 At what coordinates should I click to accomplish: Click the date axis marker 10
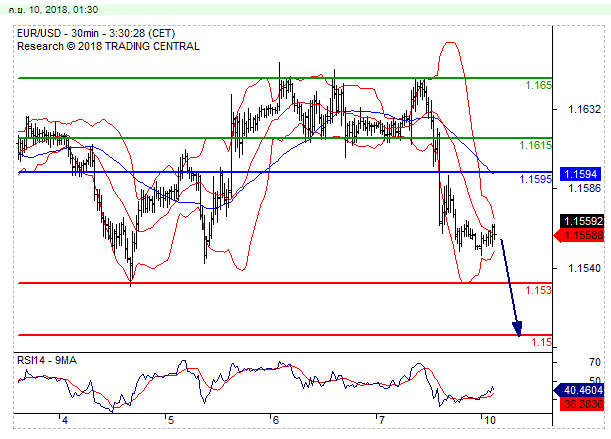(x=489, y=420)
